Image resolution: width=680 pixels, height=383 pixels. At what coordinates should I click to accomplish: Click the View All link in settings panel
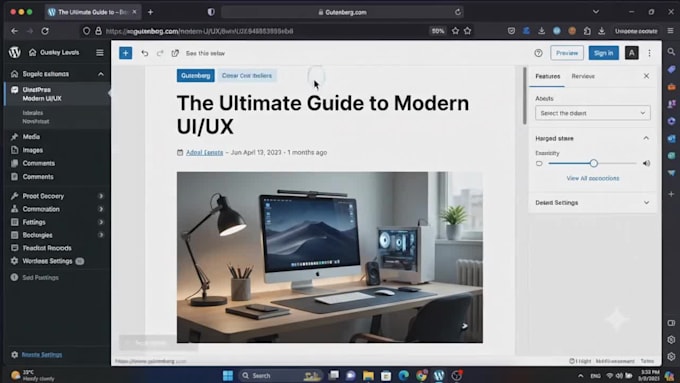tap(592, 178)
